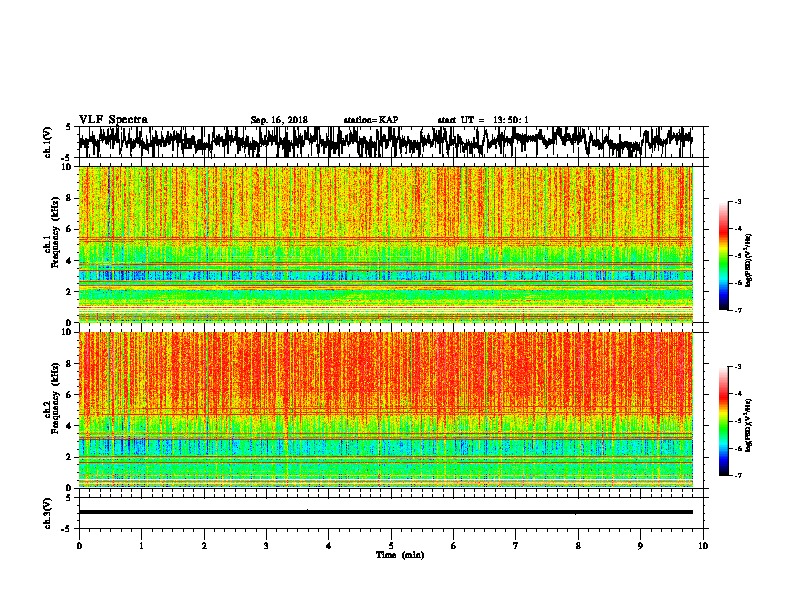Click the "Time (min)" axis title
Viewport: 792px width, 612px height.
tap(400, 555)
